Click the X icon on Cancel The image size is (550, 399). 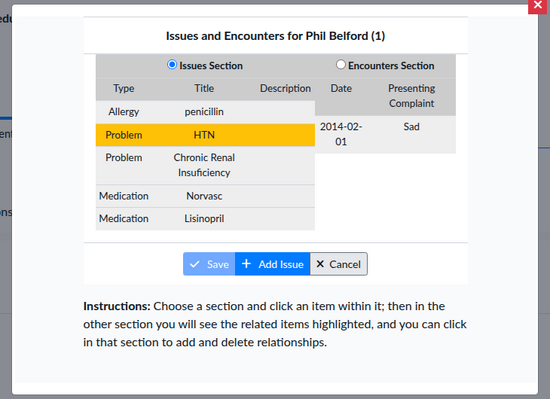[320, 264]
